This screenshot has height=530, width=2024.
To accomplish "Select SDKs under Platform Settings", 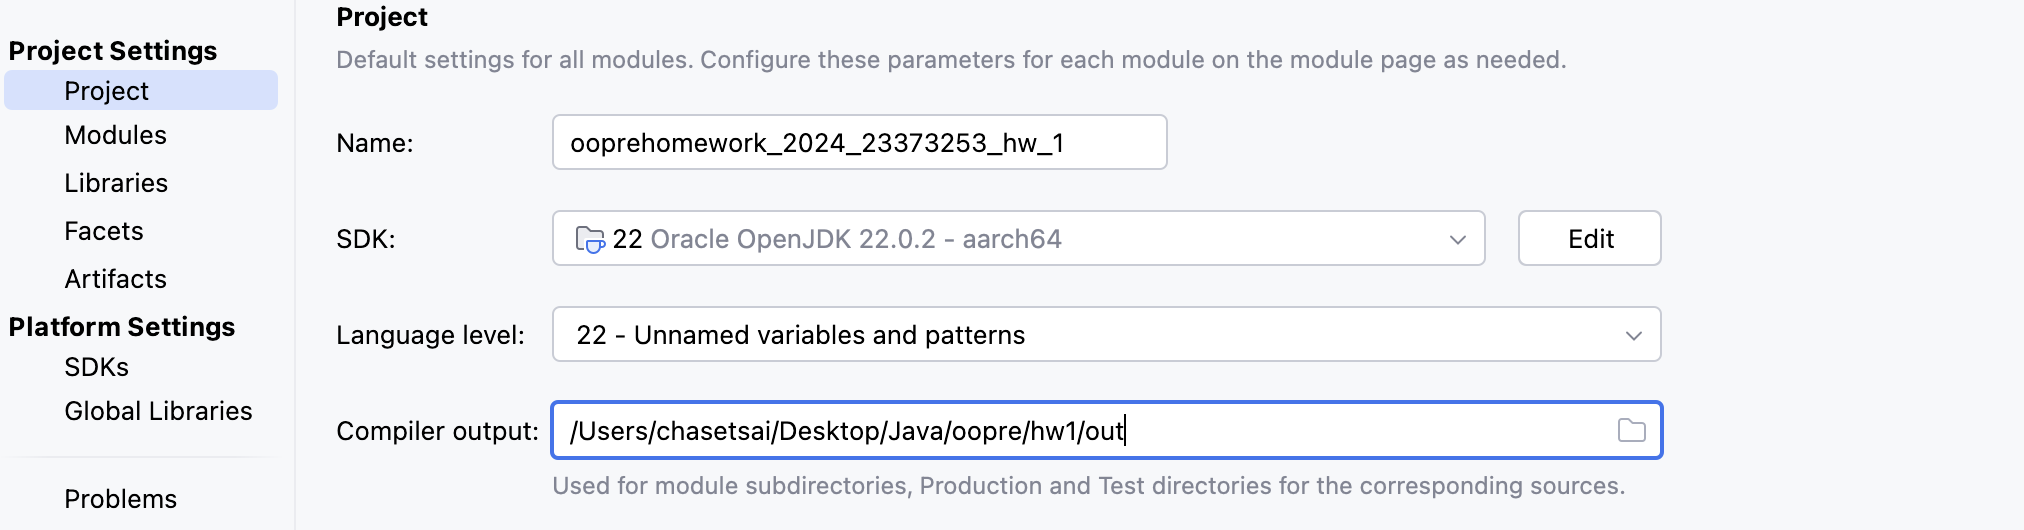I will pos(96,367).
